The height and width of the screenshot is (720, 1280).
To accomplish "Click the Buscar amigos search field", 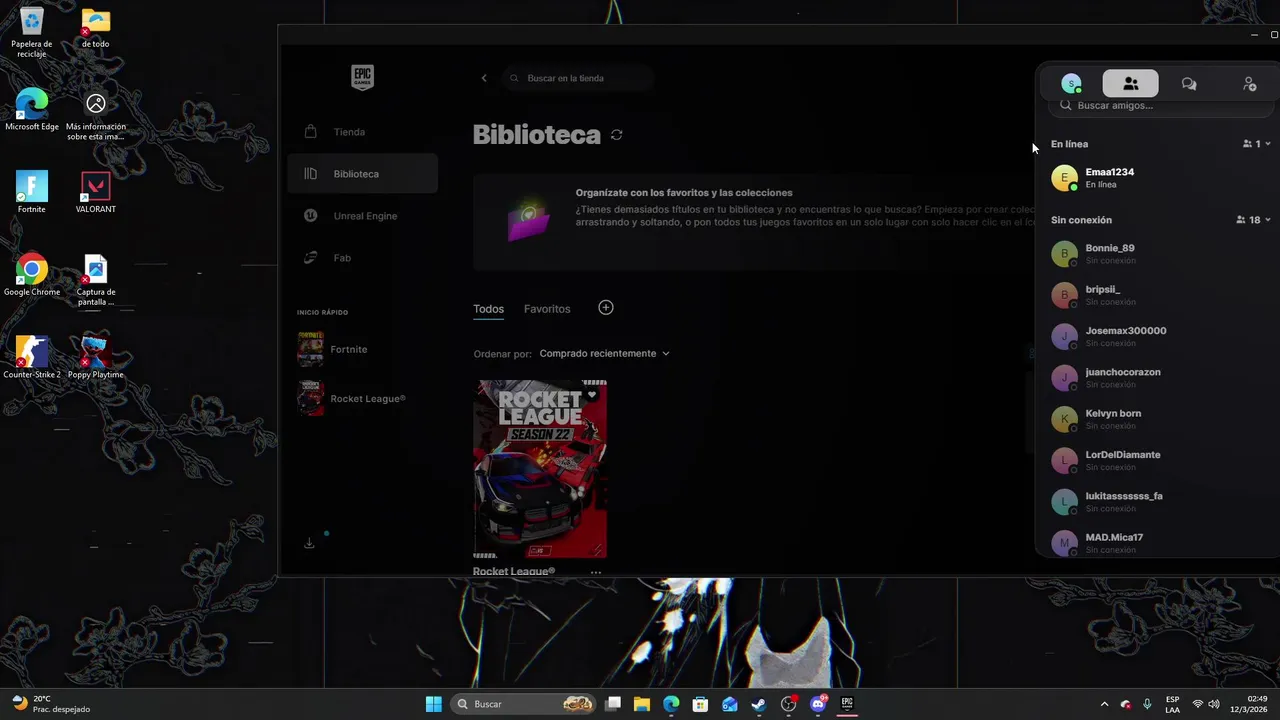I will tap(1160, 105).
